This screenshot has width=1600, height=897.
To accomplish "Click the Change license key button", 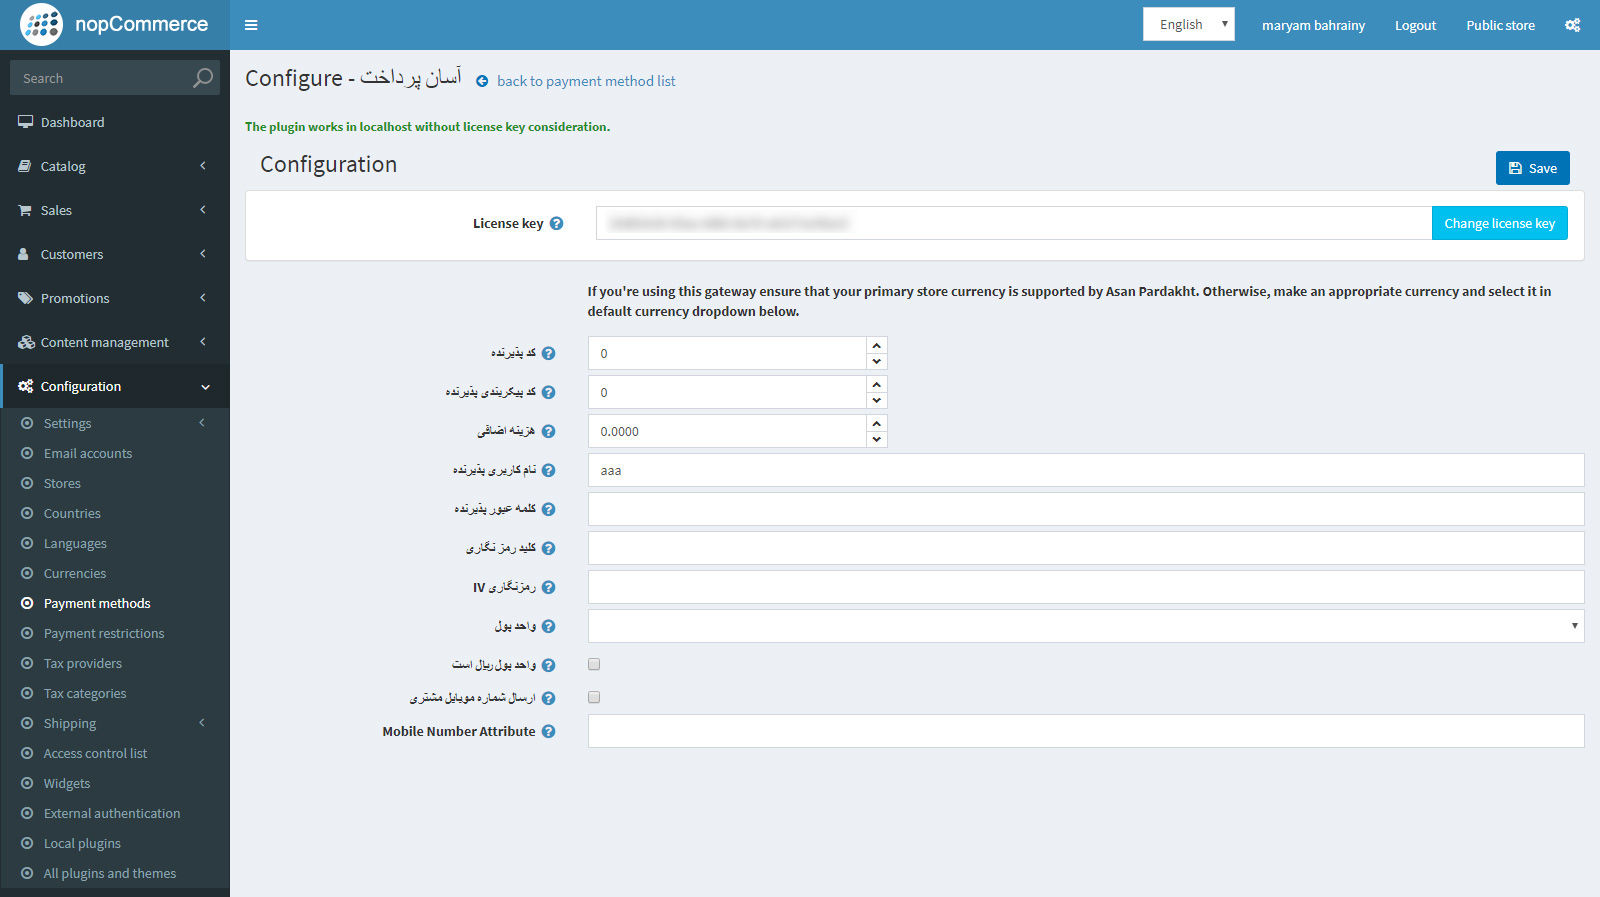I will 1499,223.
